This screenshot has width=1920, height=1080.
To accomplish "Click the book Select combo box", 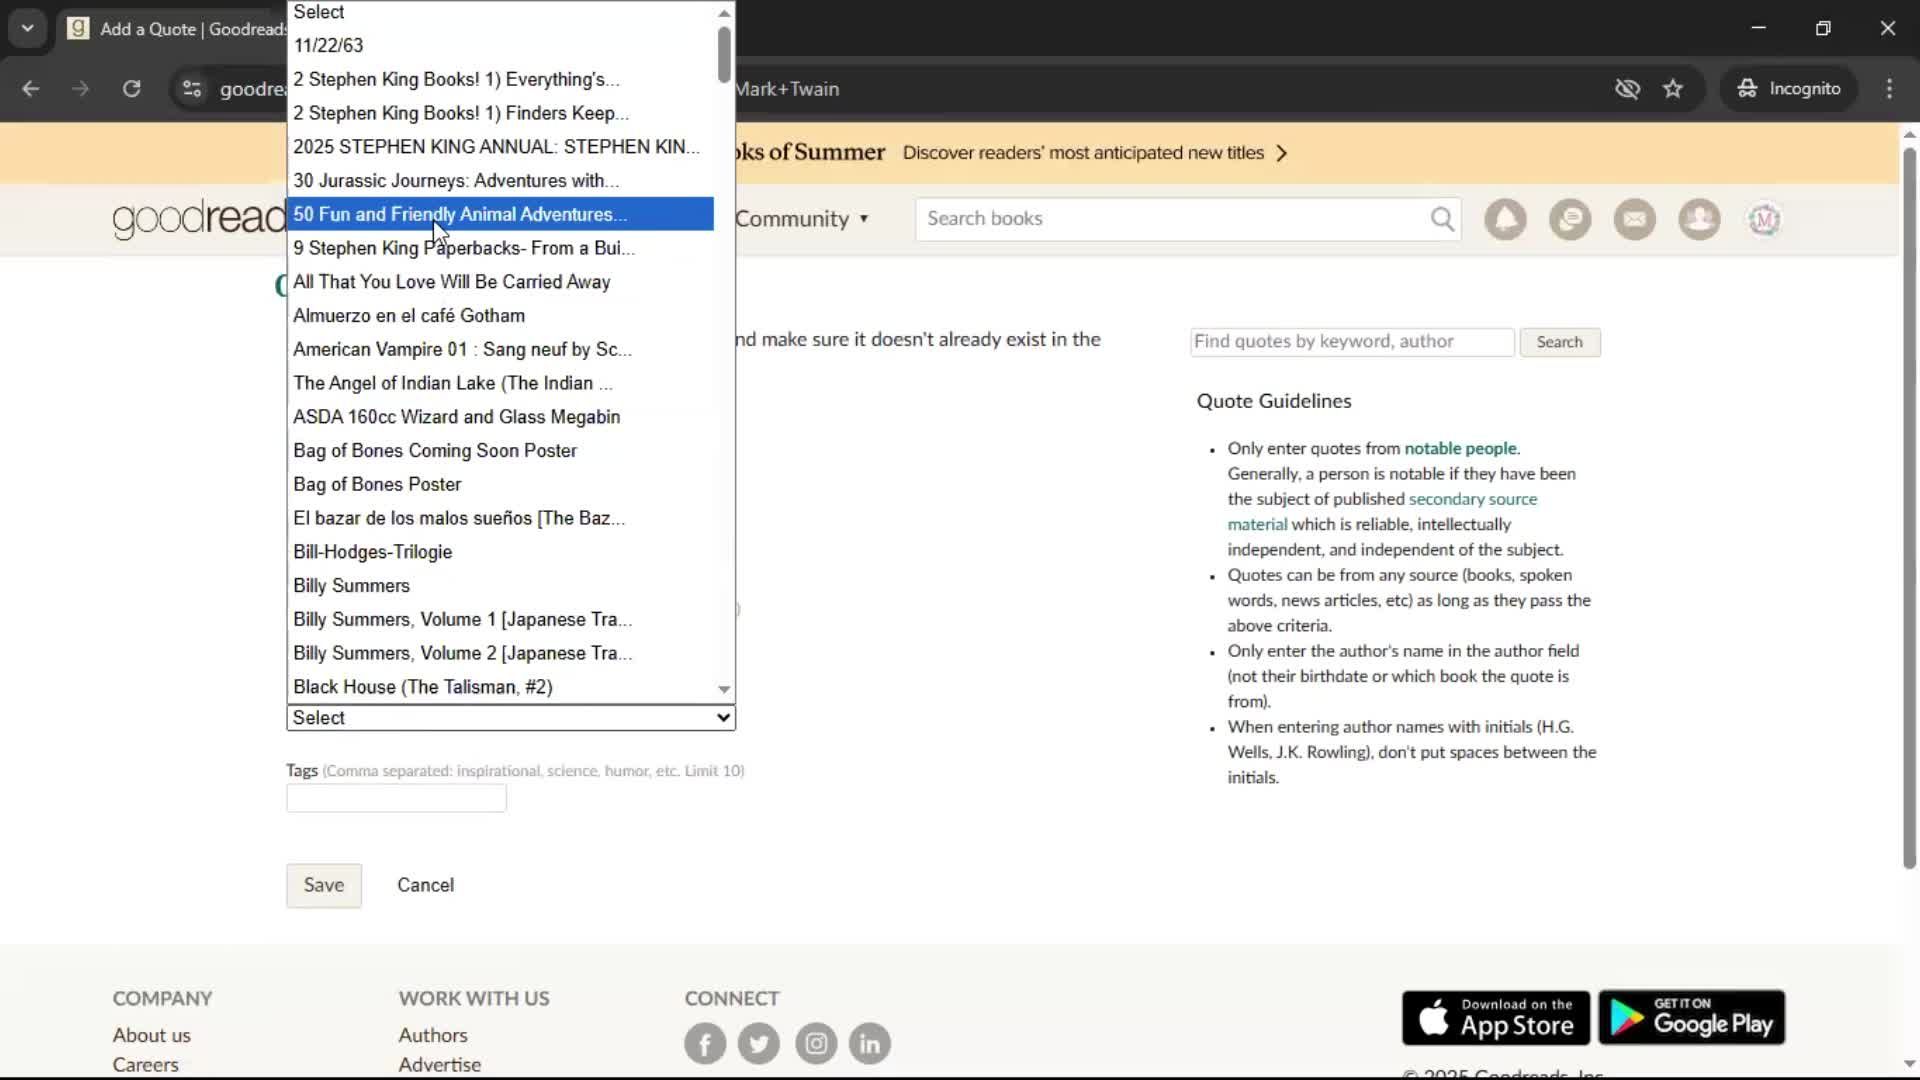I will (511, 718).
